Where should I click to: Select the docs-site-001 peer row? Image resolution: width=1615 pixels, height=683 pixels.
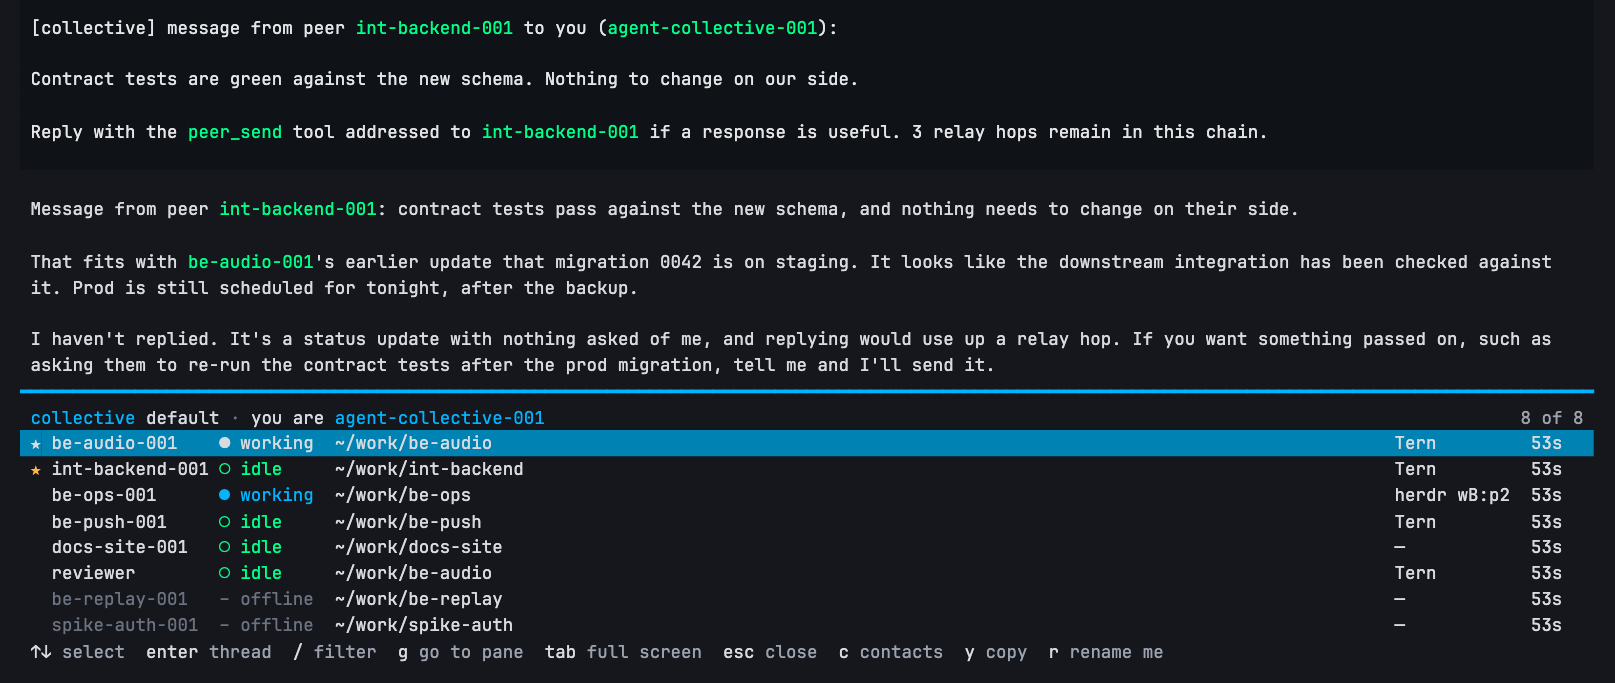[806, 547]
